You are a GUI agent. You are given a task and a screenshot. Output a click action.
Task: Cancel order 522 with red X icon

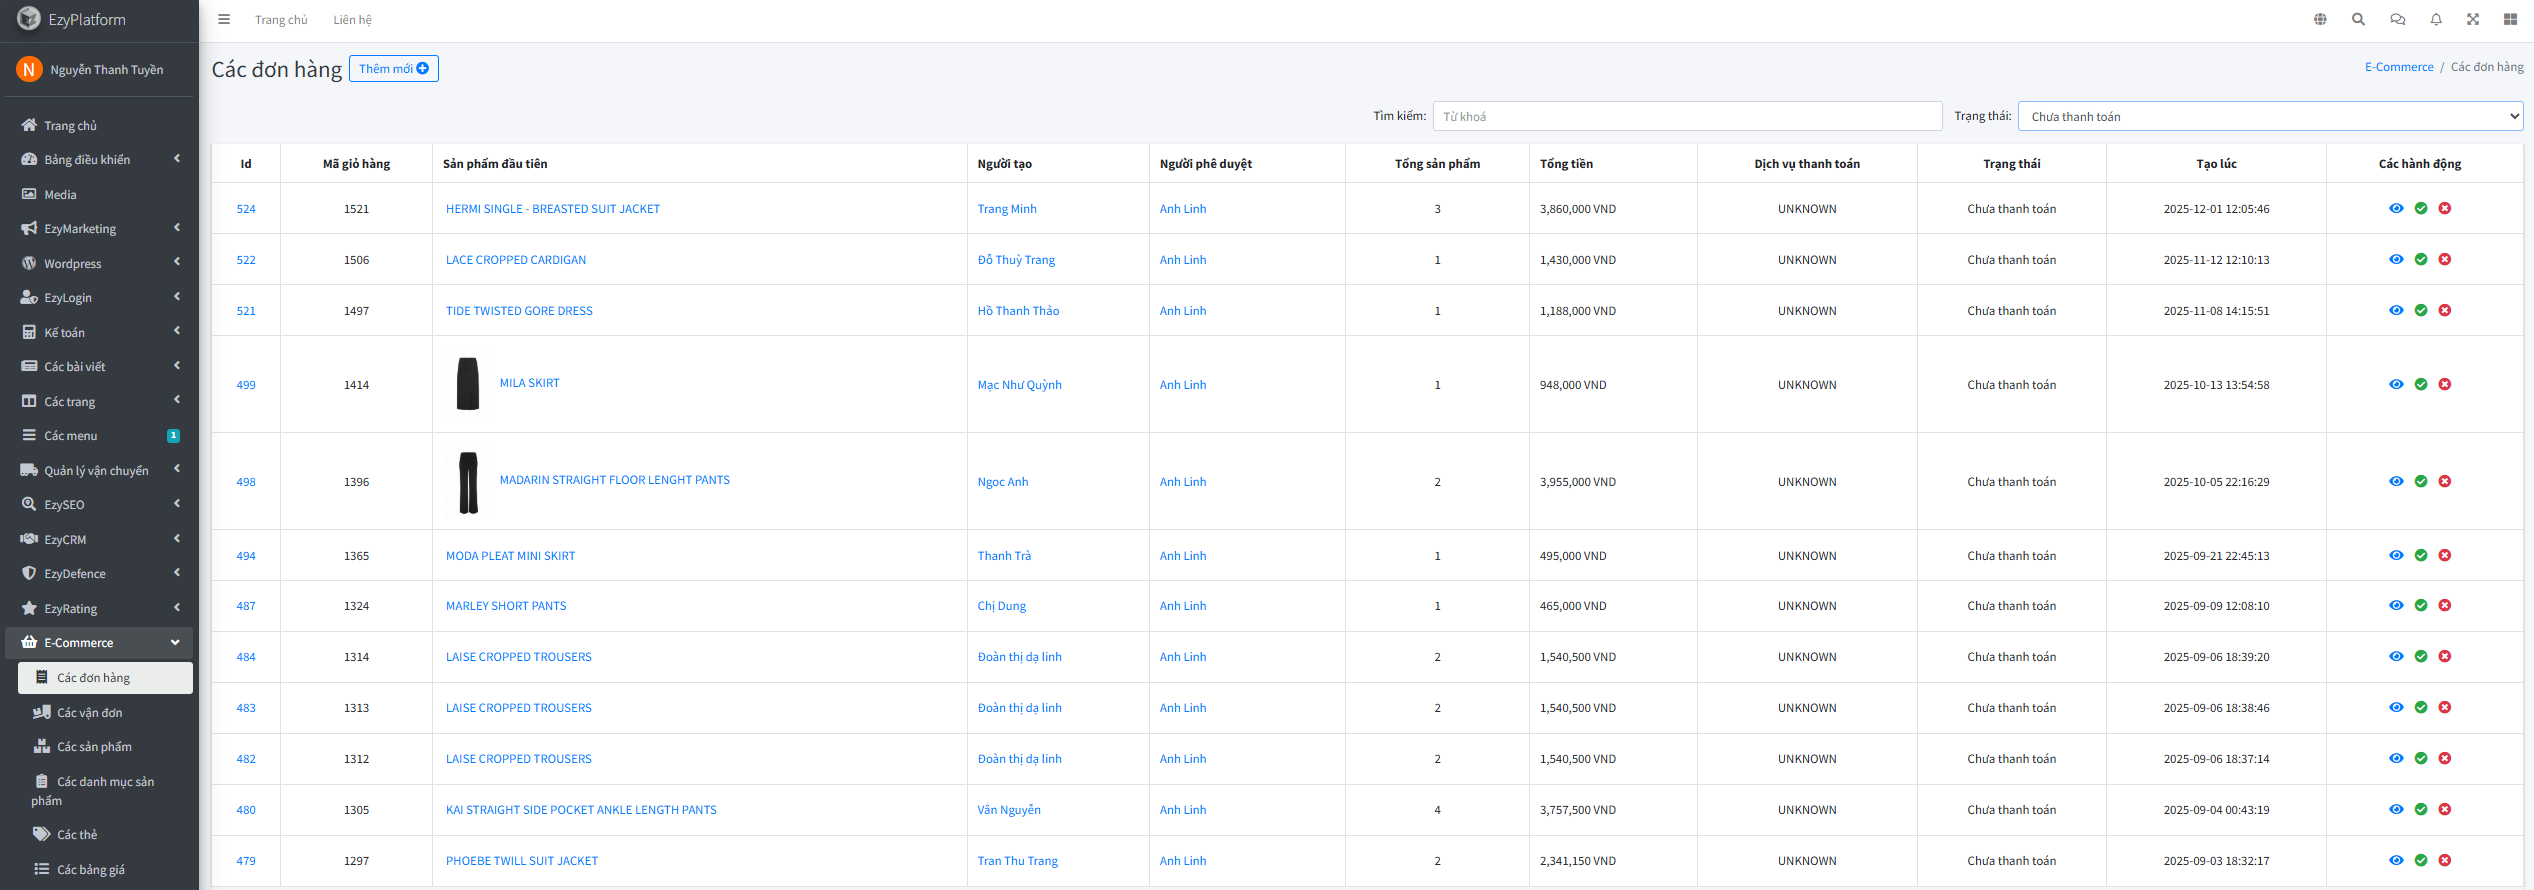click(x=2445, y=260)
